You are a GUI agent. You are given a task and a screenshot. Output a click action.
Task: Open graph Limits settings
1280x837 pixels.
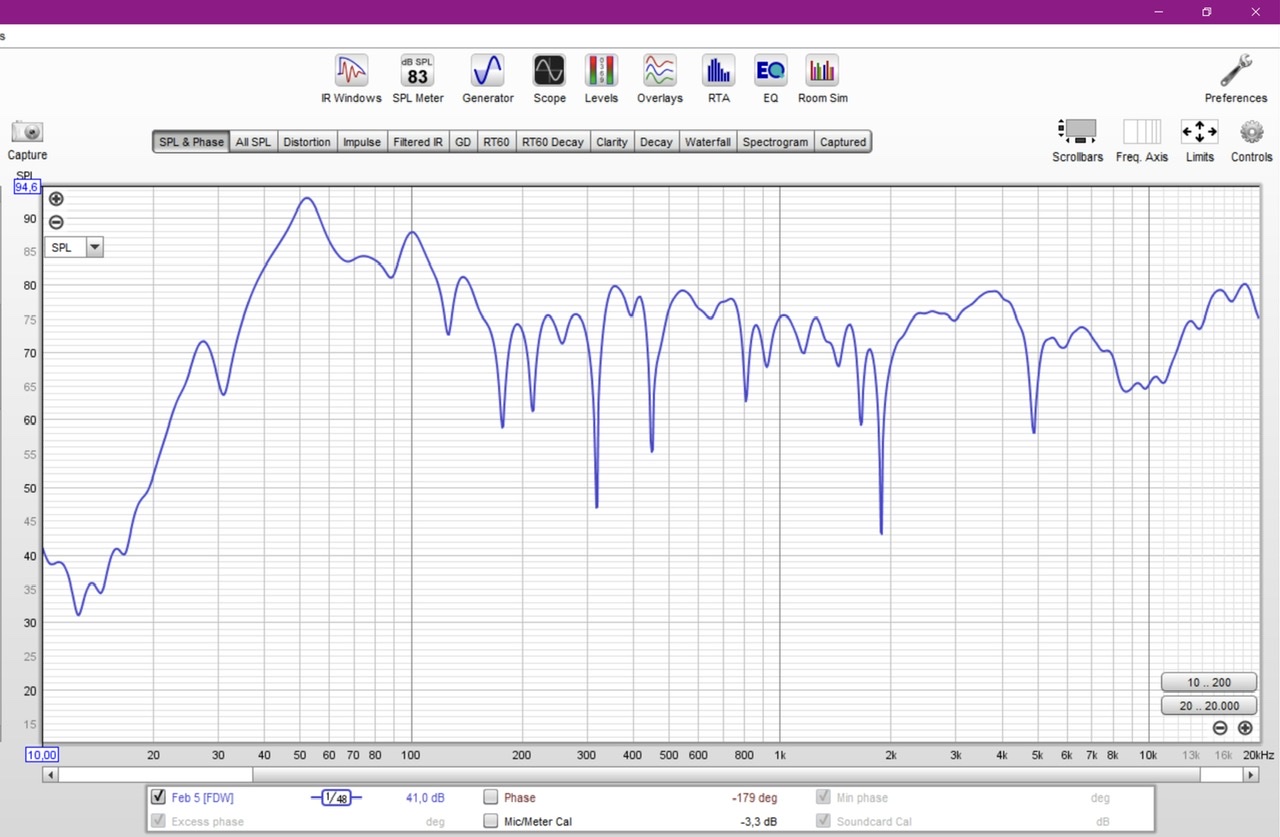pos(1199,132)
